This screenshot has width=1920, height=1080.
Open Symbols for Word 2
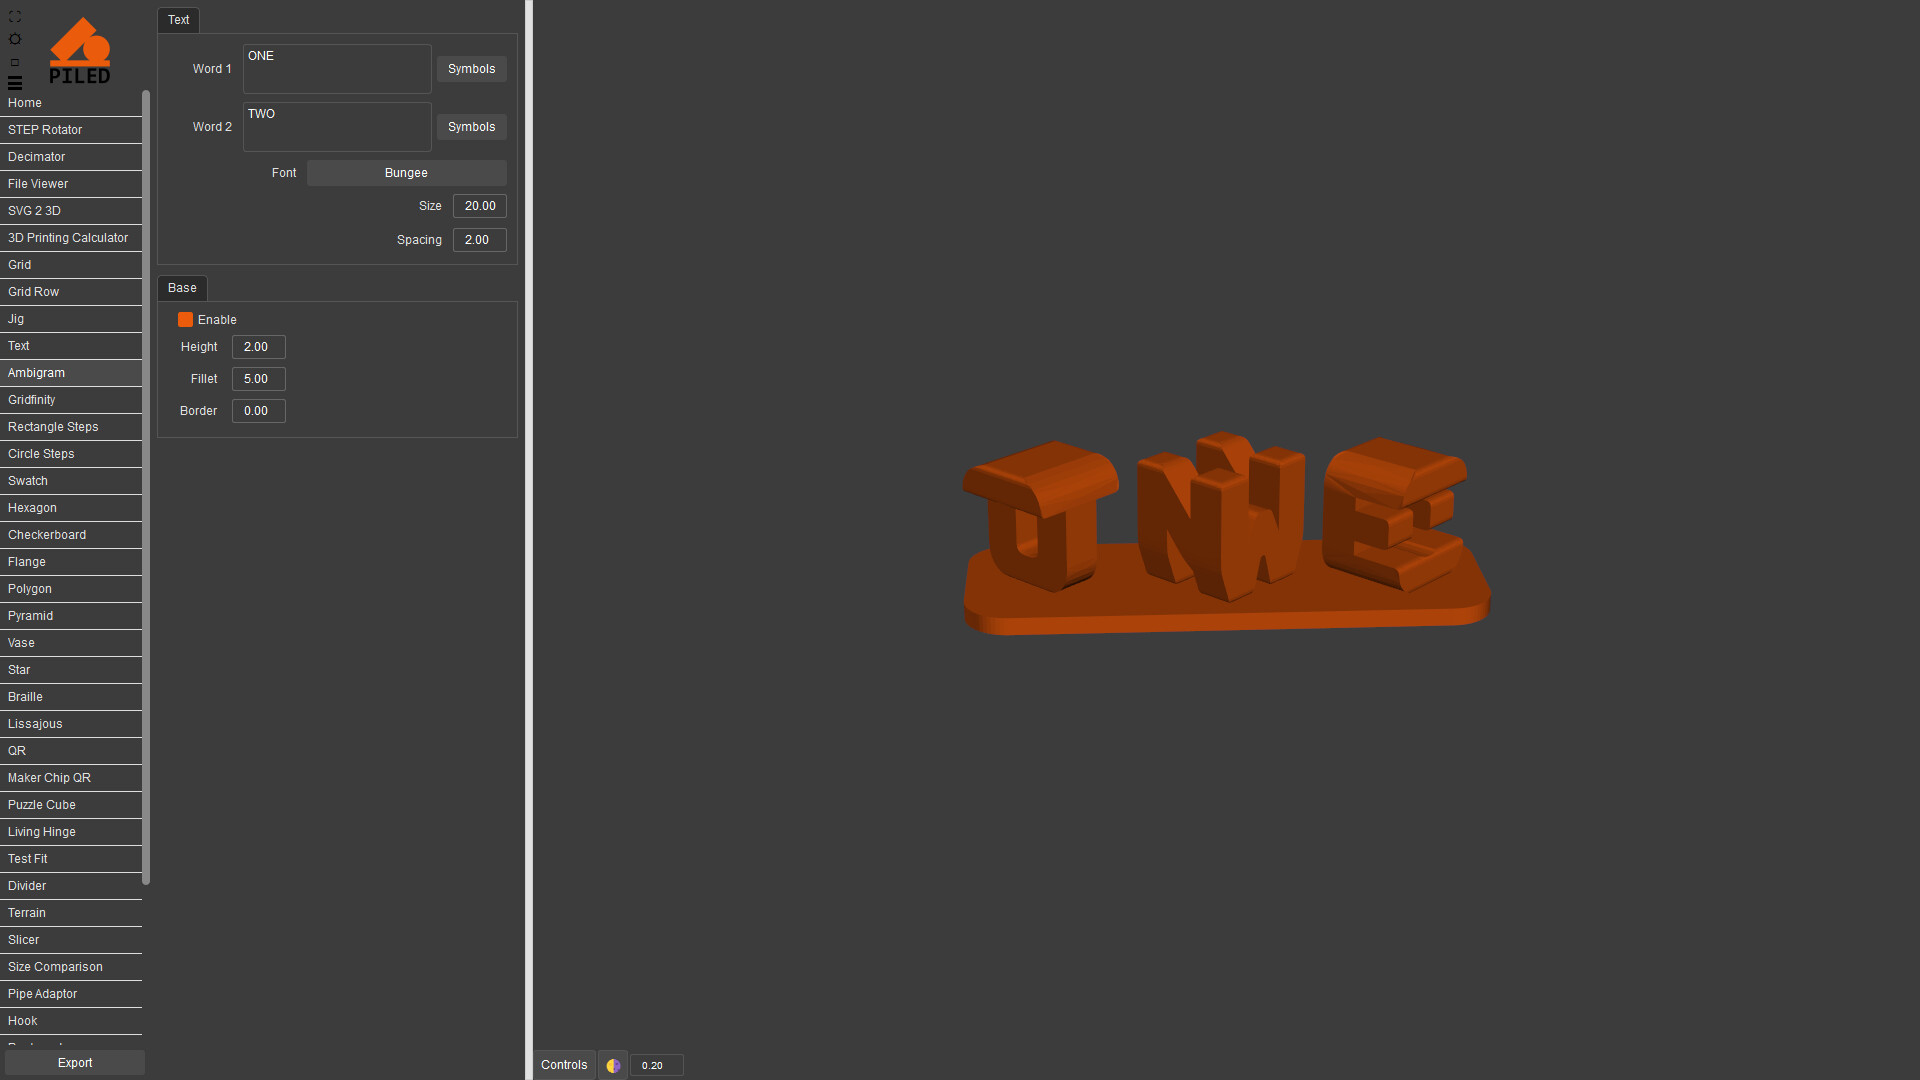[x=471, y=127]
